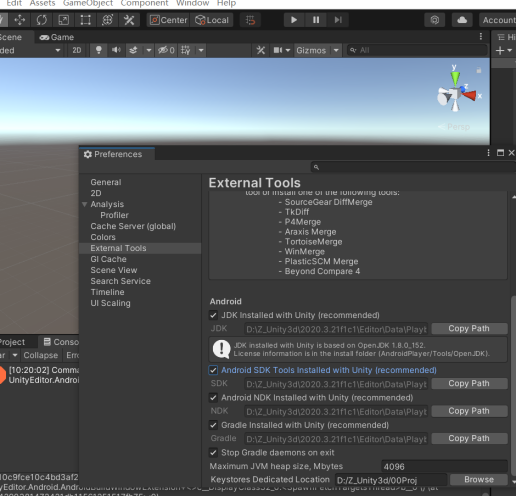This screenshot has height=496, width=517.
Task: Select the combined Transform tool
Action: [x=107, y=20]
